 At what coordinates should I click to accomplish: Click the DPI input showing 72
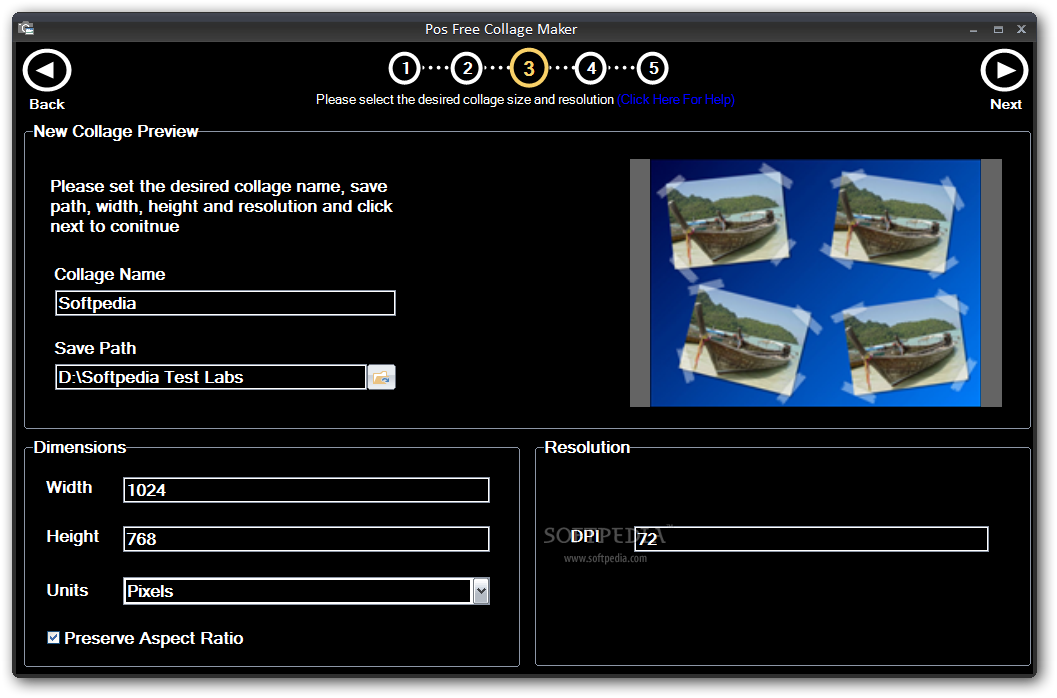pyautogui.click(x=811, y=539)
